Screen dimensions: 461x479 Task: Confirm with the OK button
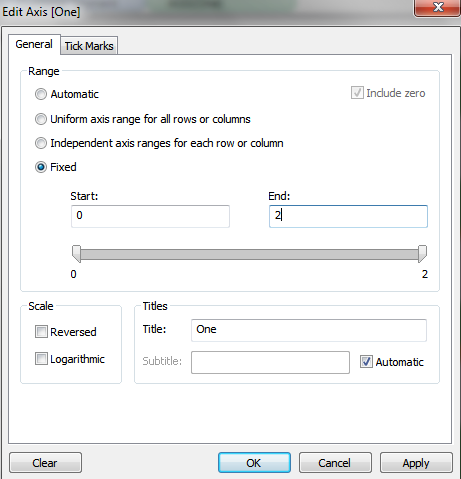tap(254, 463)
